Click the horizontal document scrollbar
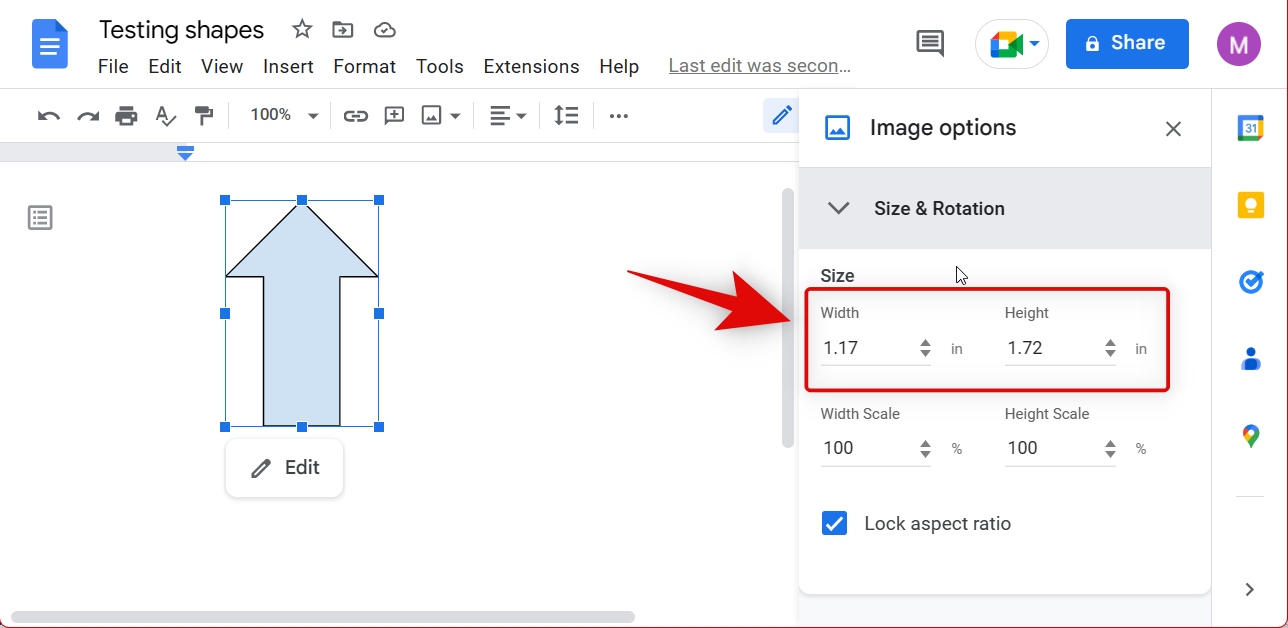The height and width of the screenshot is (628, 1288). coord(323,617)
